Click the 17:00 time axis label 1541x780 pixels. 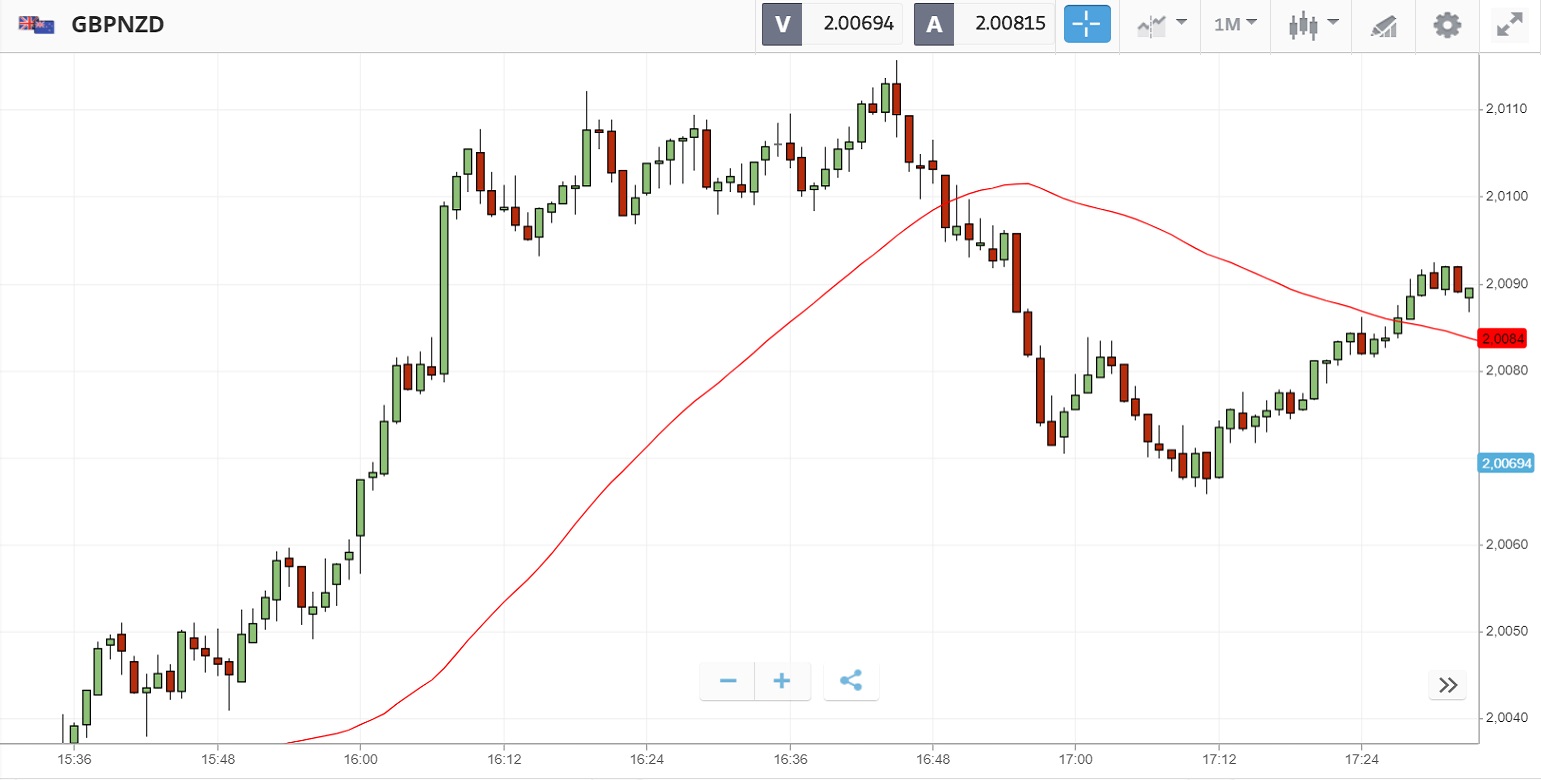1074,760
